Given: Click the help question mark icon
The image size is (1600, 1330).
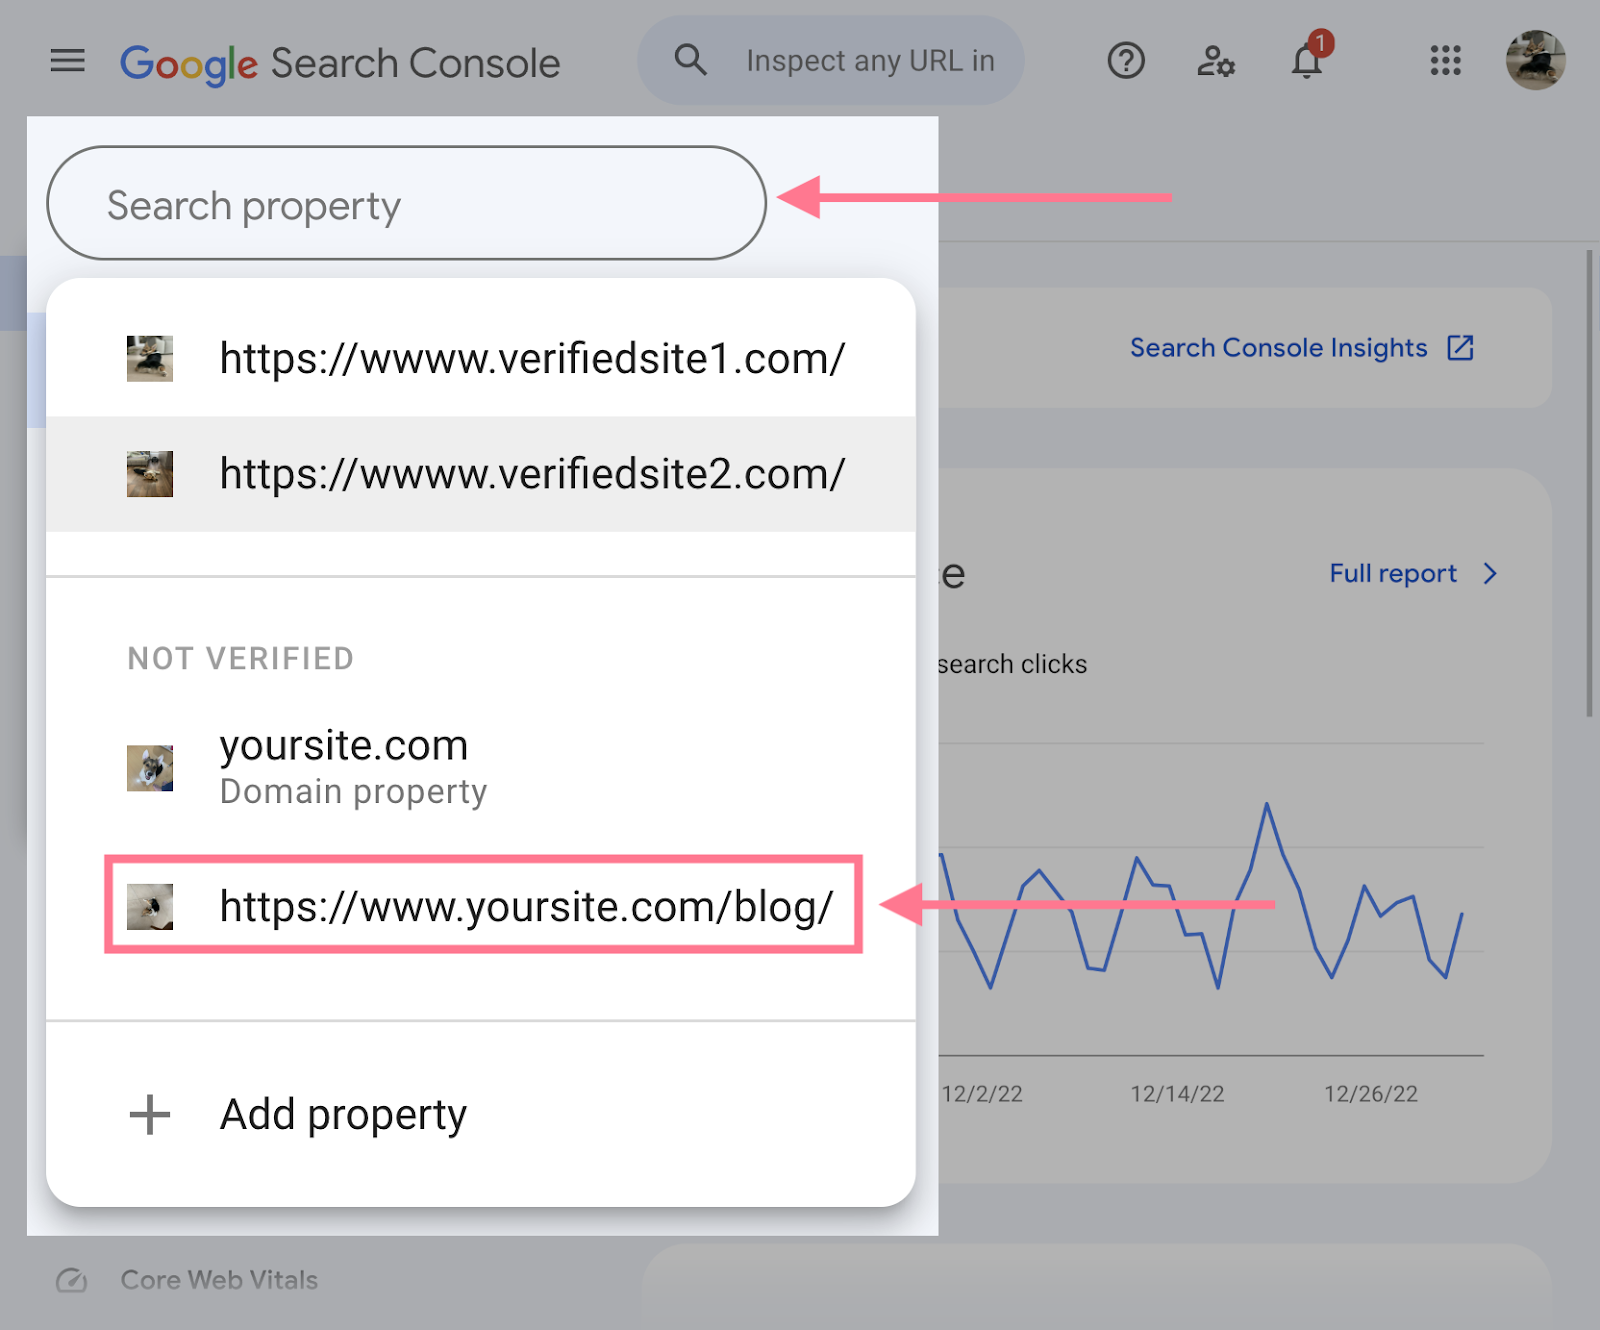Looking at the screenshot, I should (1126, 60).
